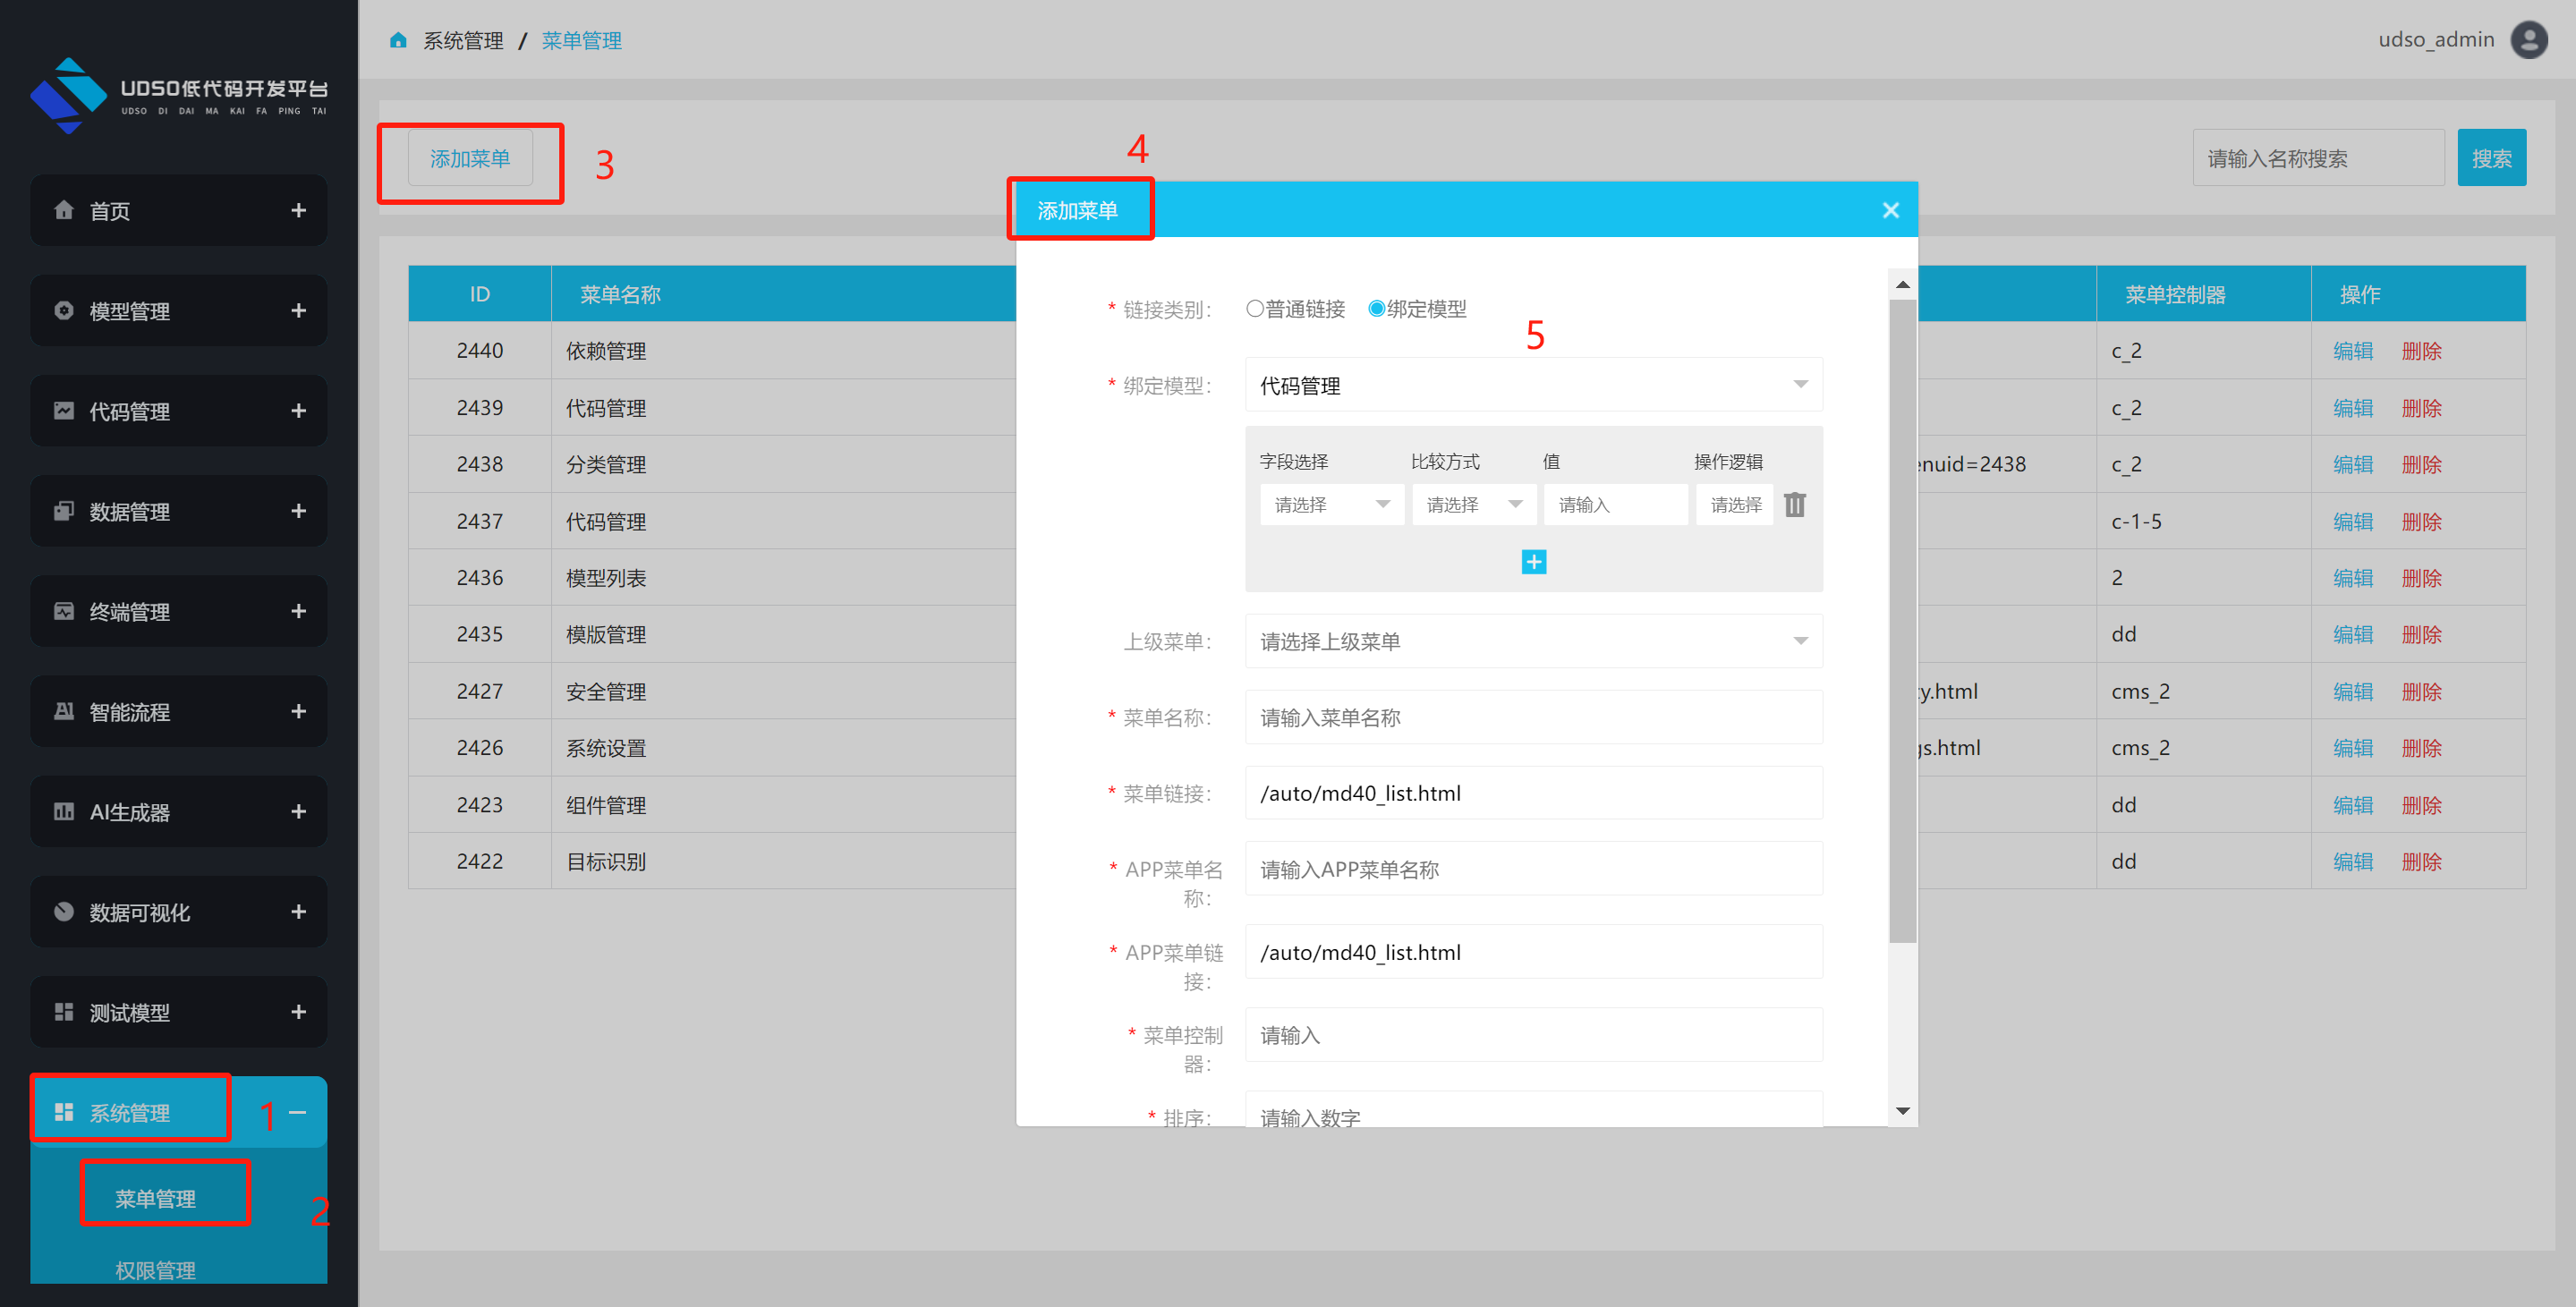Open 权限管理 submenu item
The image size is (2576, 1307).
click(155, 1270)
